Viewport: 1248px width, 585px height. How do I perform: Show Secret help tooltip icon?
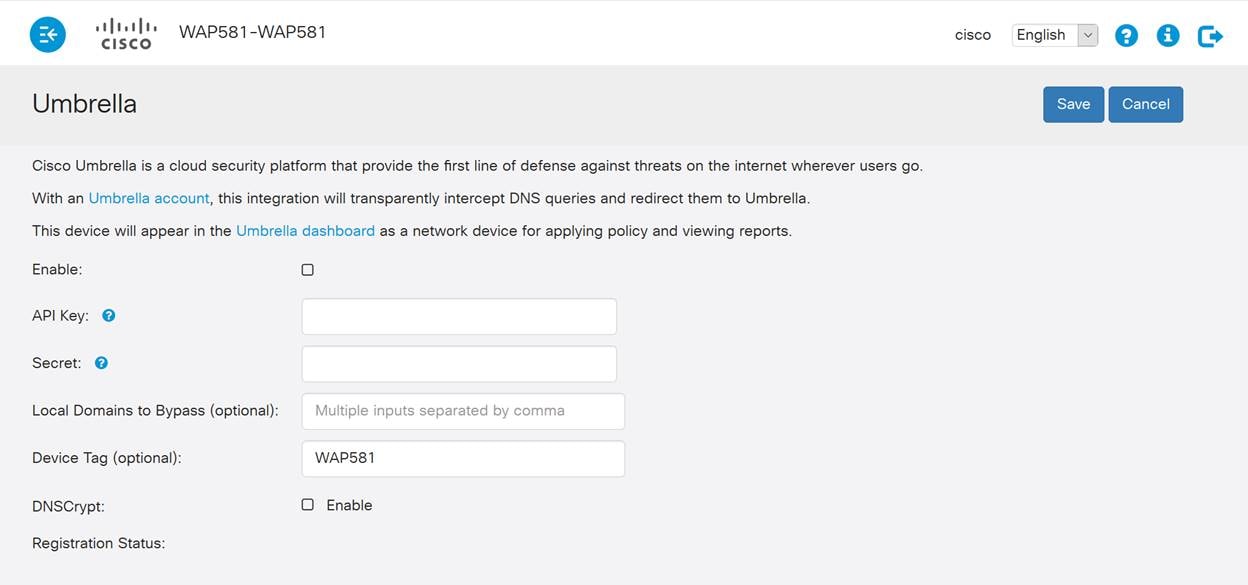coord(101,363)
